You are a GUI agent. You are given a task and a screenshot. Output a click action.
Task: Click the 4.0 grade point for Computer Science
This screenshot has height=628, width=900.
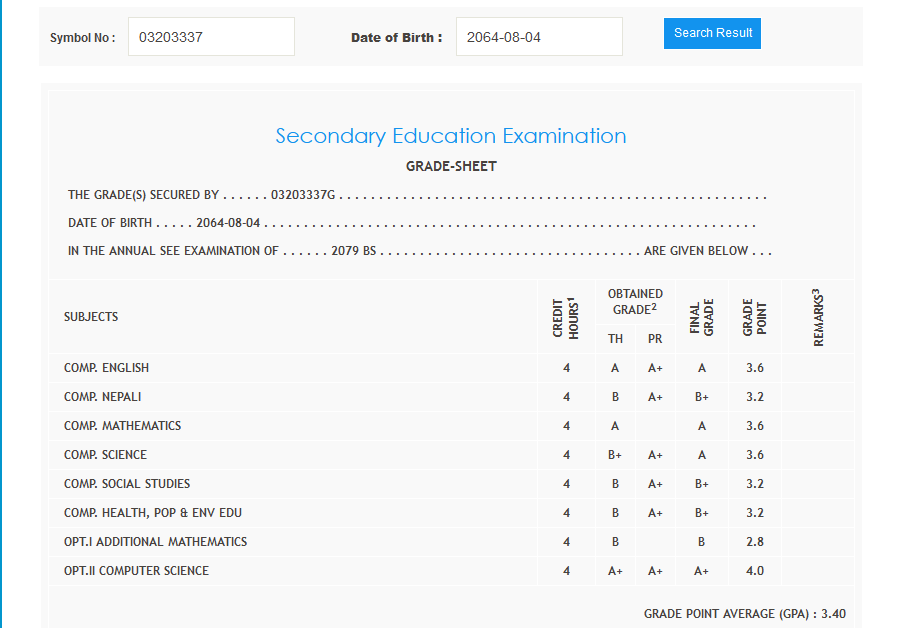[755, 571]
